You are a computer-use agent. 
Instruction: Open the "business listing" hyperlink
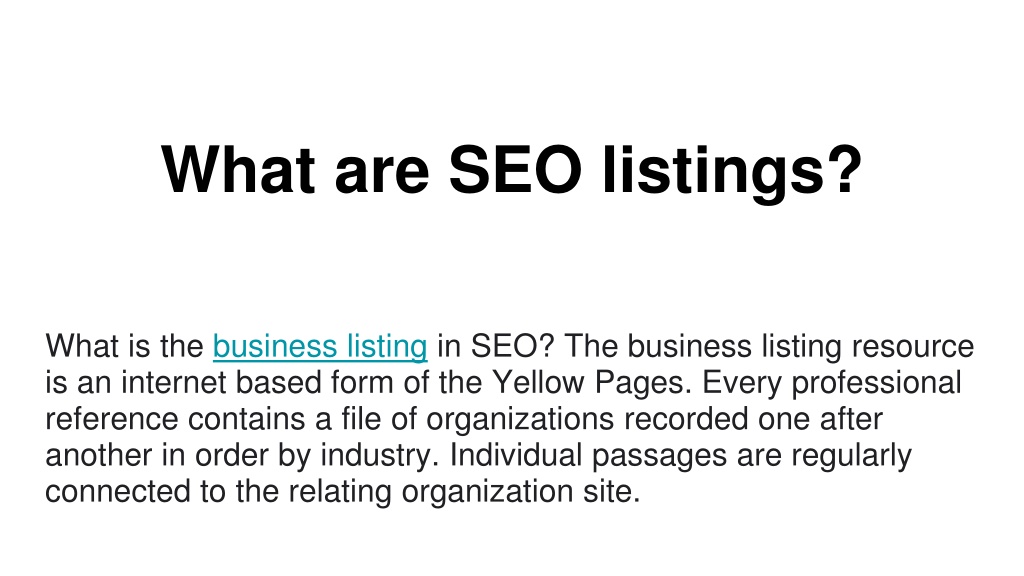pyautogui.click(x=320, y=347)
